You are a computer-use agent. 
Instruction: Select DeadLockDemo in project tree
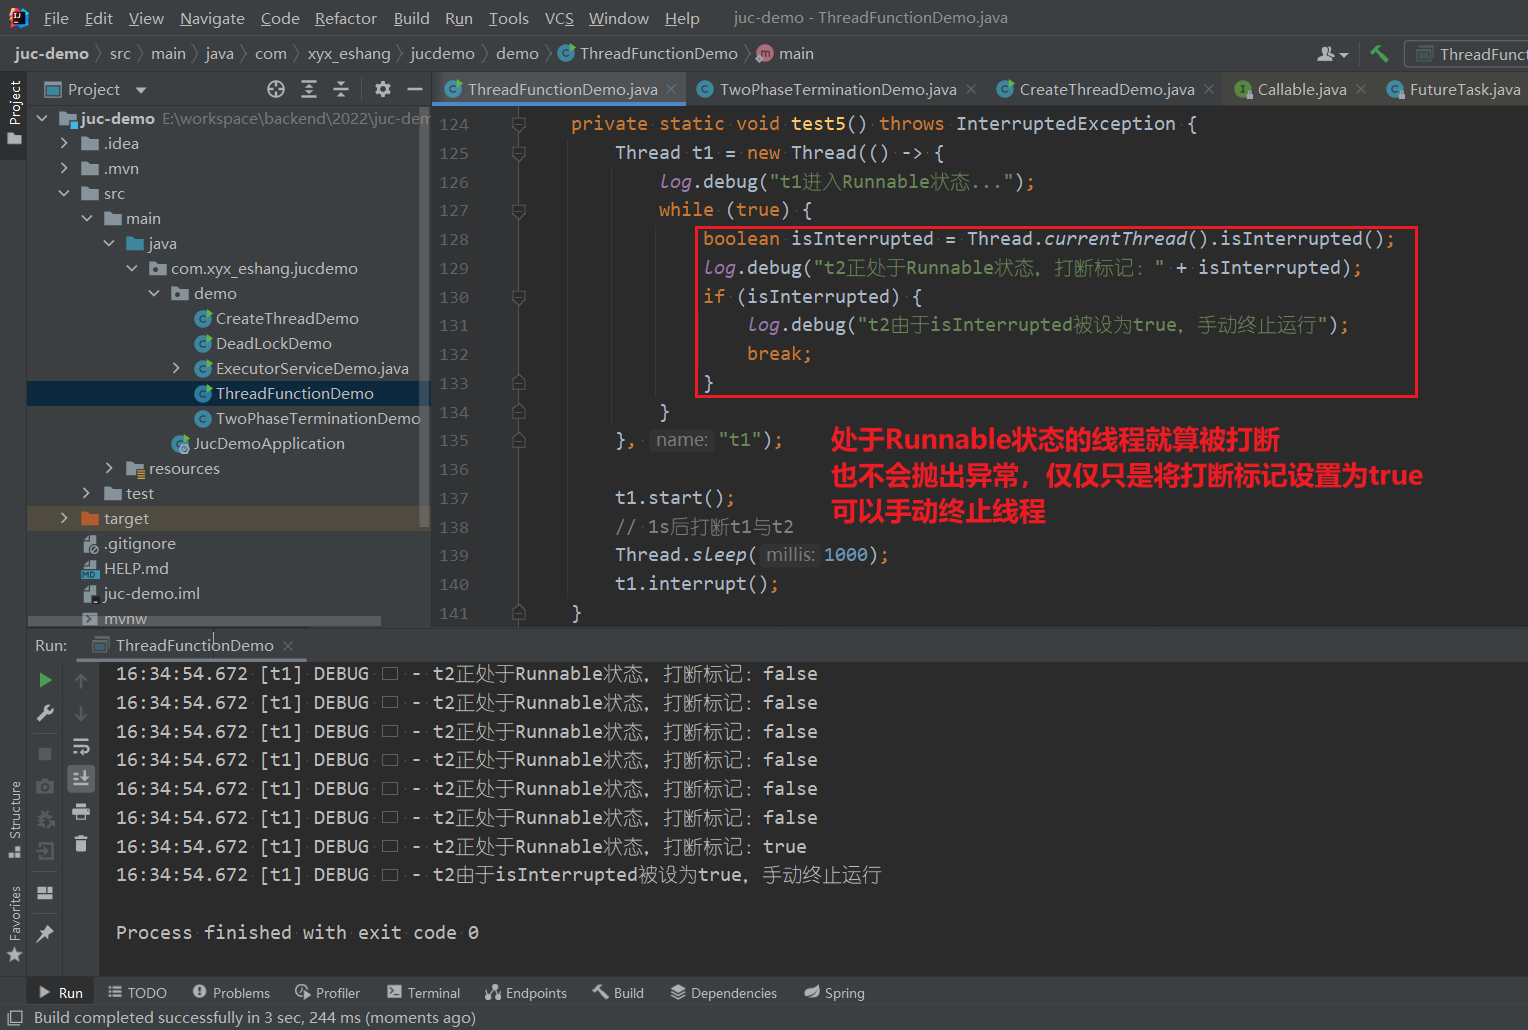coord(273,343)
